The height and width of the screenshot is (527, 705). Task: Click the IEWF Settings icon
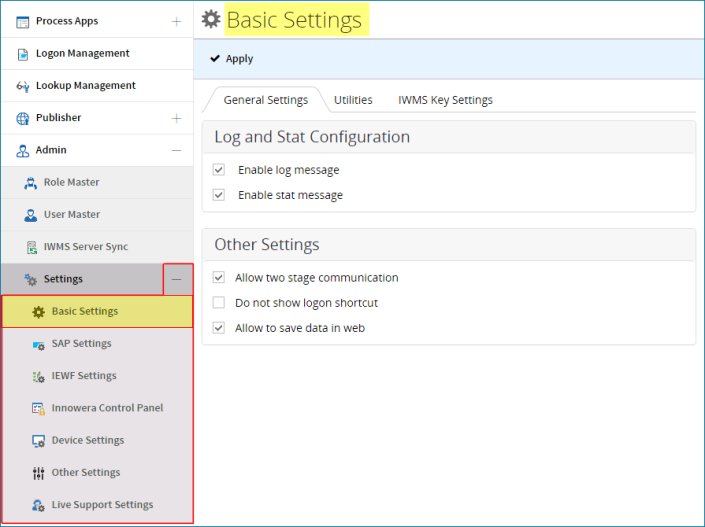point(39,377)
